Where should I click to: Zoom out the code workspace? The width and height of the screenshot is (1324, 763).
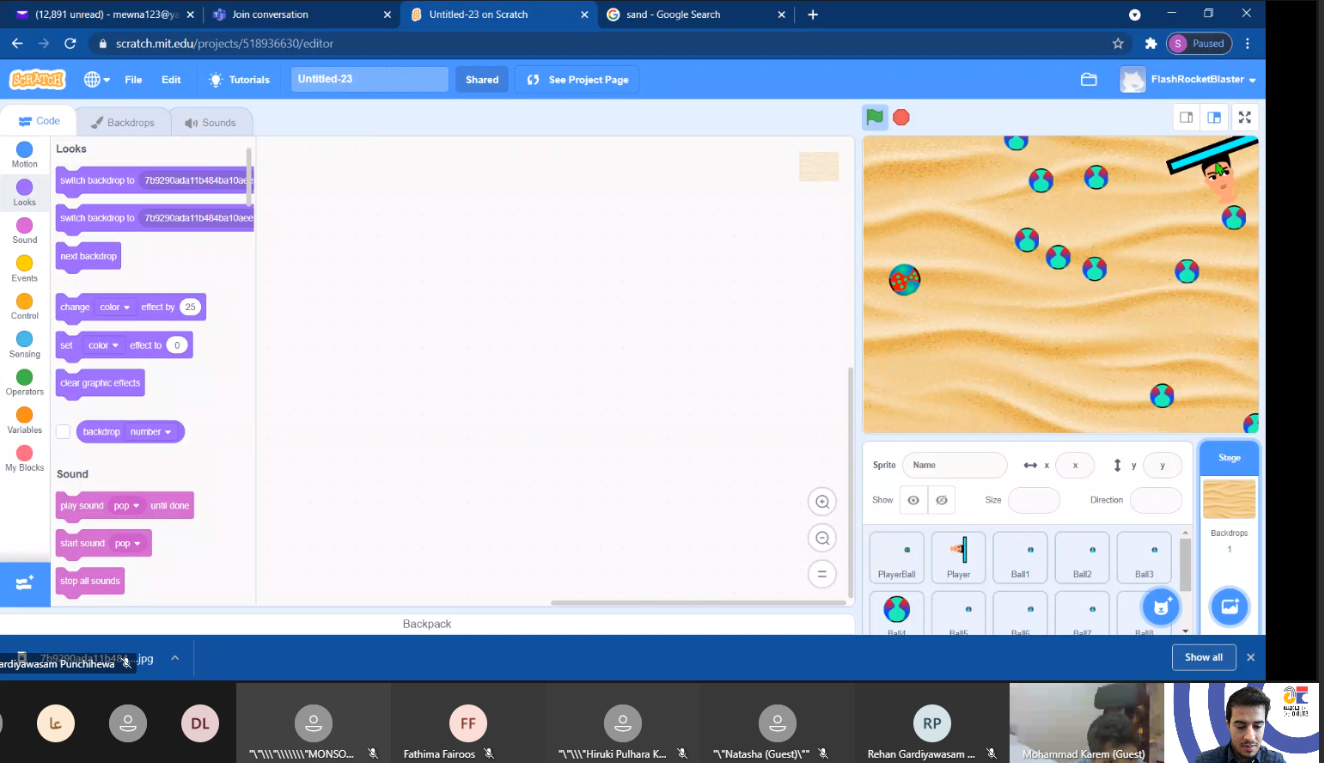click(x=822, y=538)
